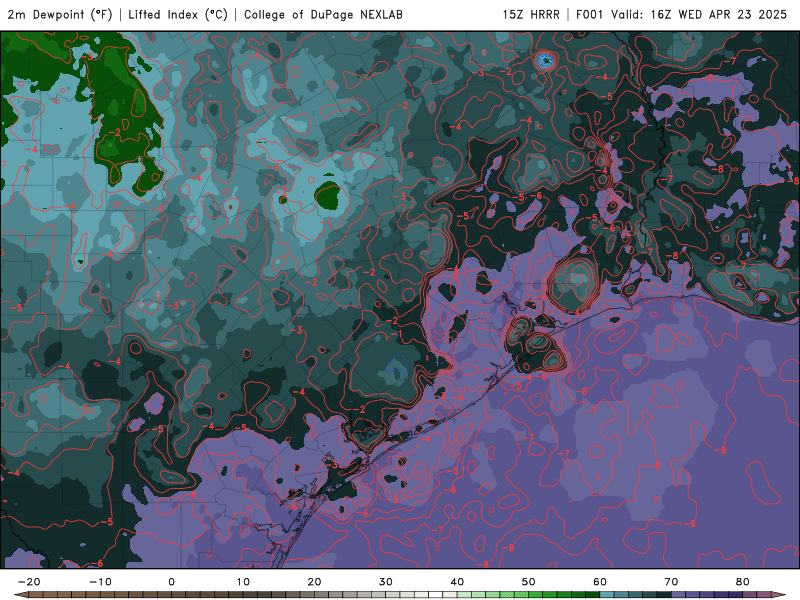
Task: Click the 80 label on the color scale
Action: click(x=743, y=582)
